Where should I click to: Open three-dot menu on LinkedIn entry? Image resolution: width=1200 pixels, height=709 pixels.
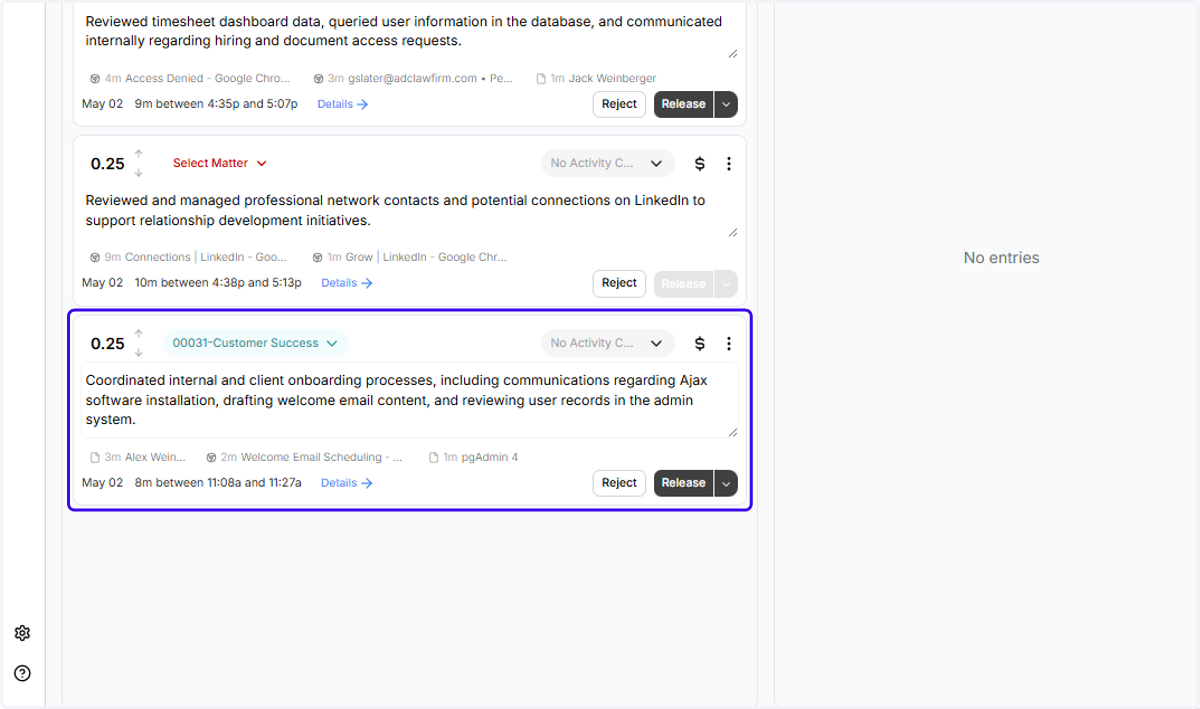click(729, 163)
